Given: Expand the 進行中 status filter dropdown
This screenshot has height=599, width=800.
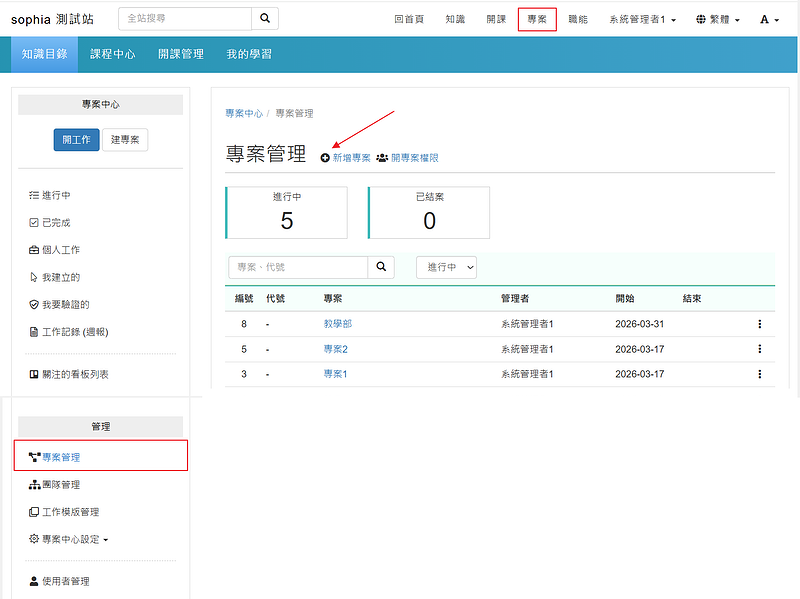Looking at the screenshot, I should pos(446,267).
